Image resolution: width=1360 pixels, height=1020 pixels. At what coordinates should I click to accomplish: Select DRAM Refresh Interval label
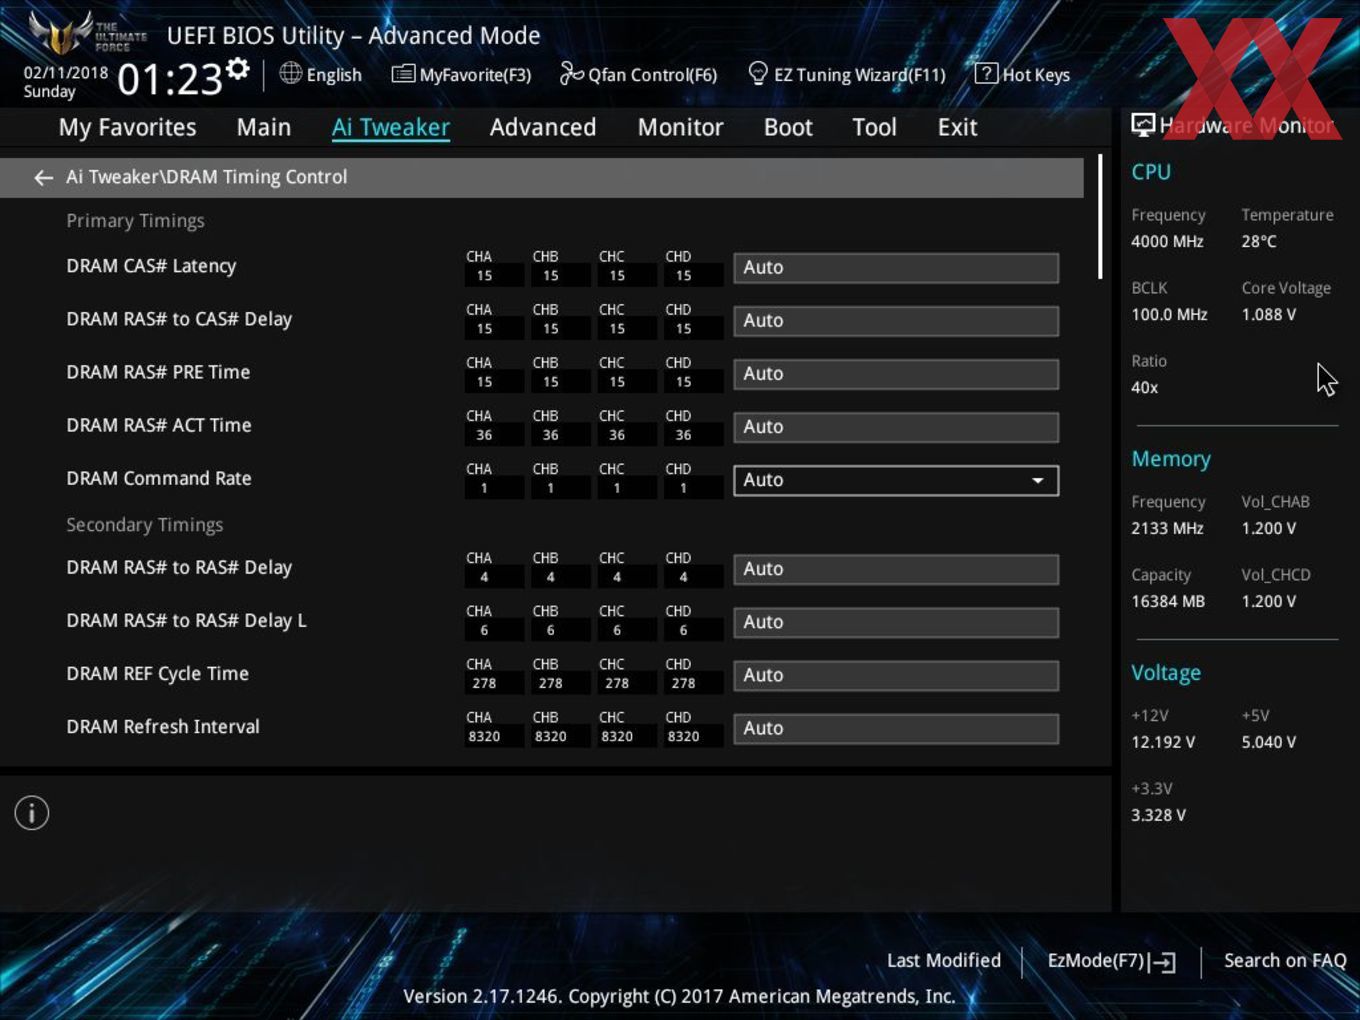[x=163, y=726]
